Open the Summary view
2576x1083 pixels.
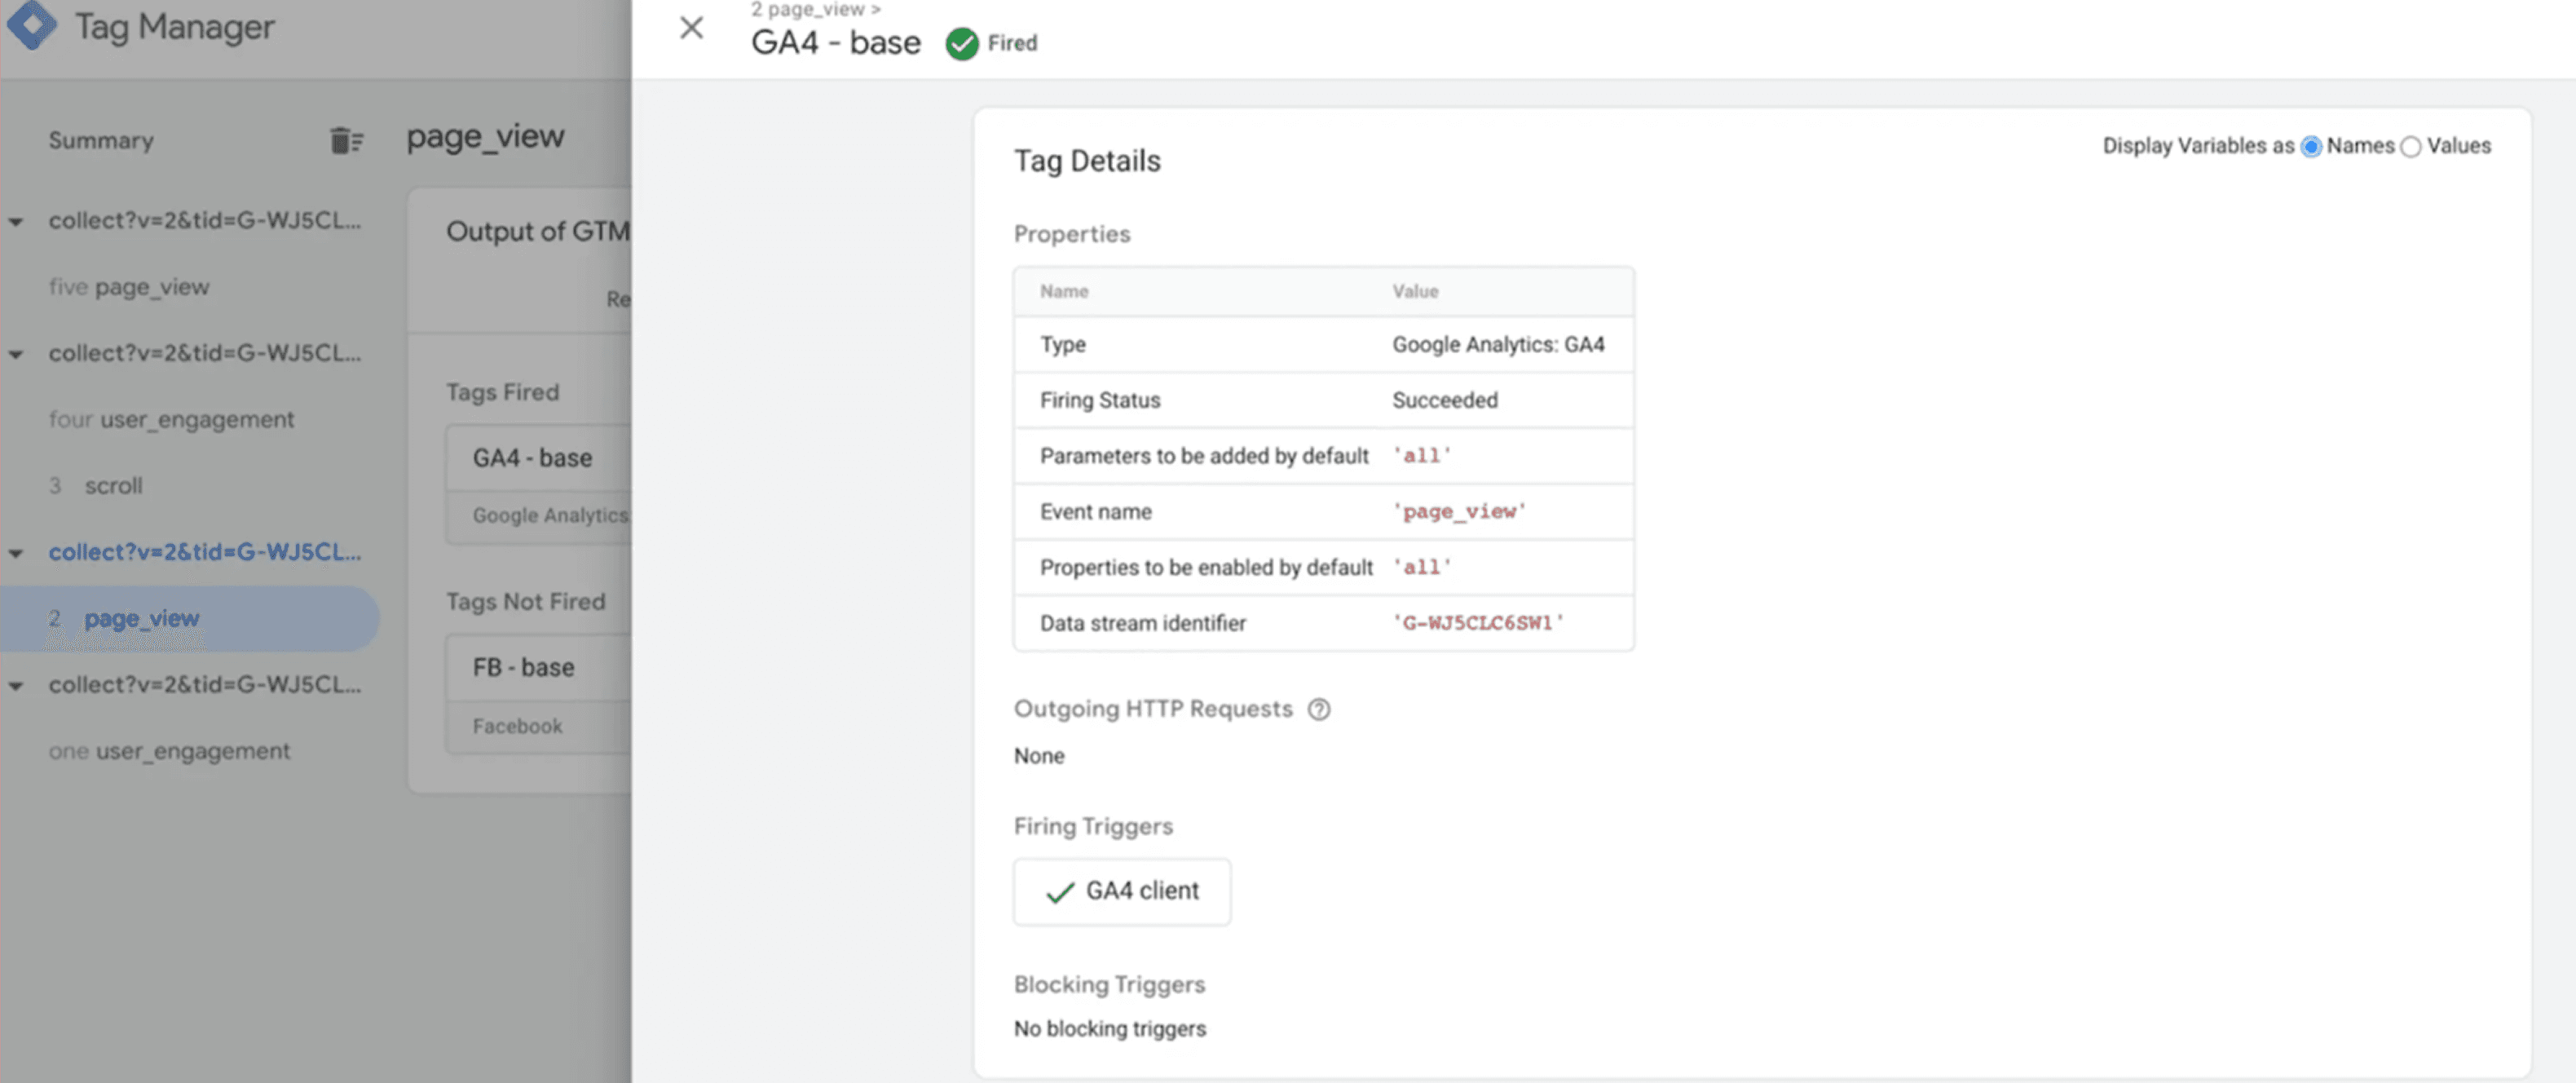coord(100,140)
